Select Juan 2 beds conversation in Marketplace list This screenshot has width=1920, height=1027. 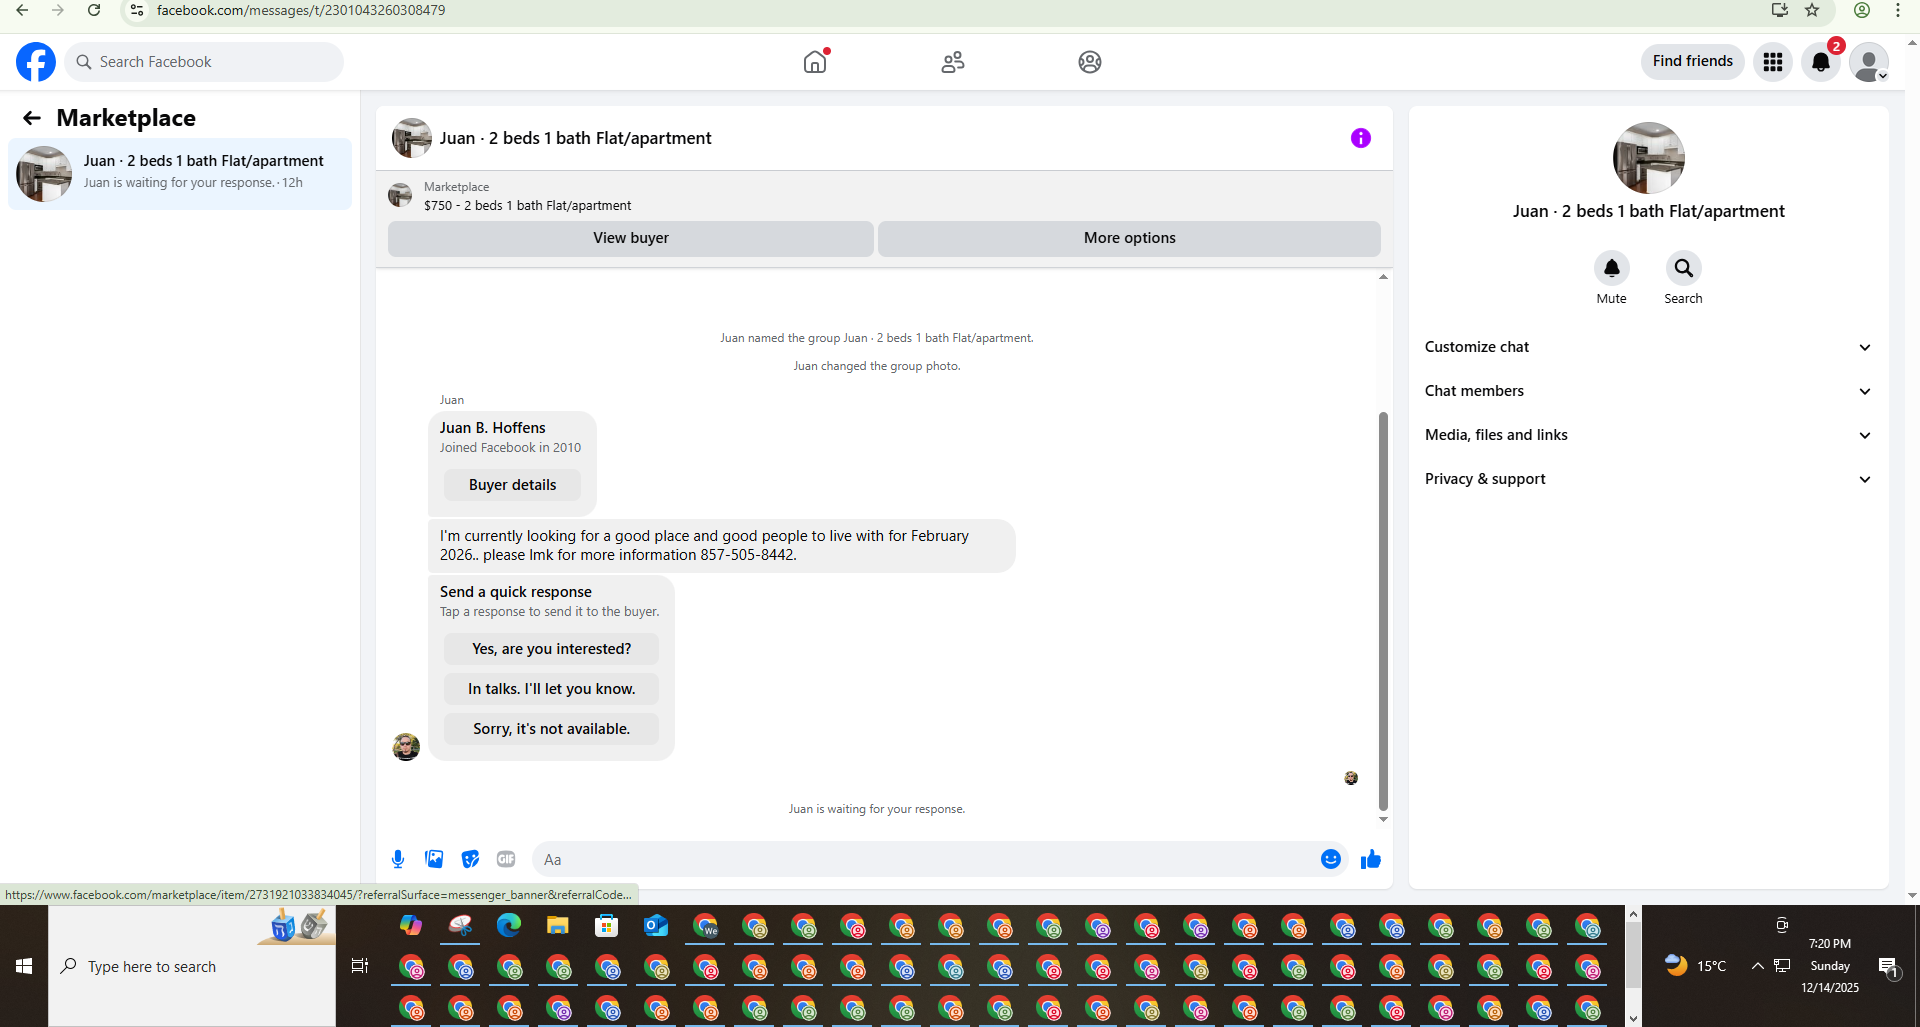[x=180, y=174]
